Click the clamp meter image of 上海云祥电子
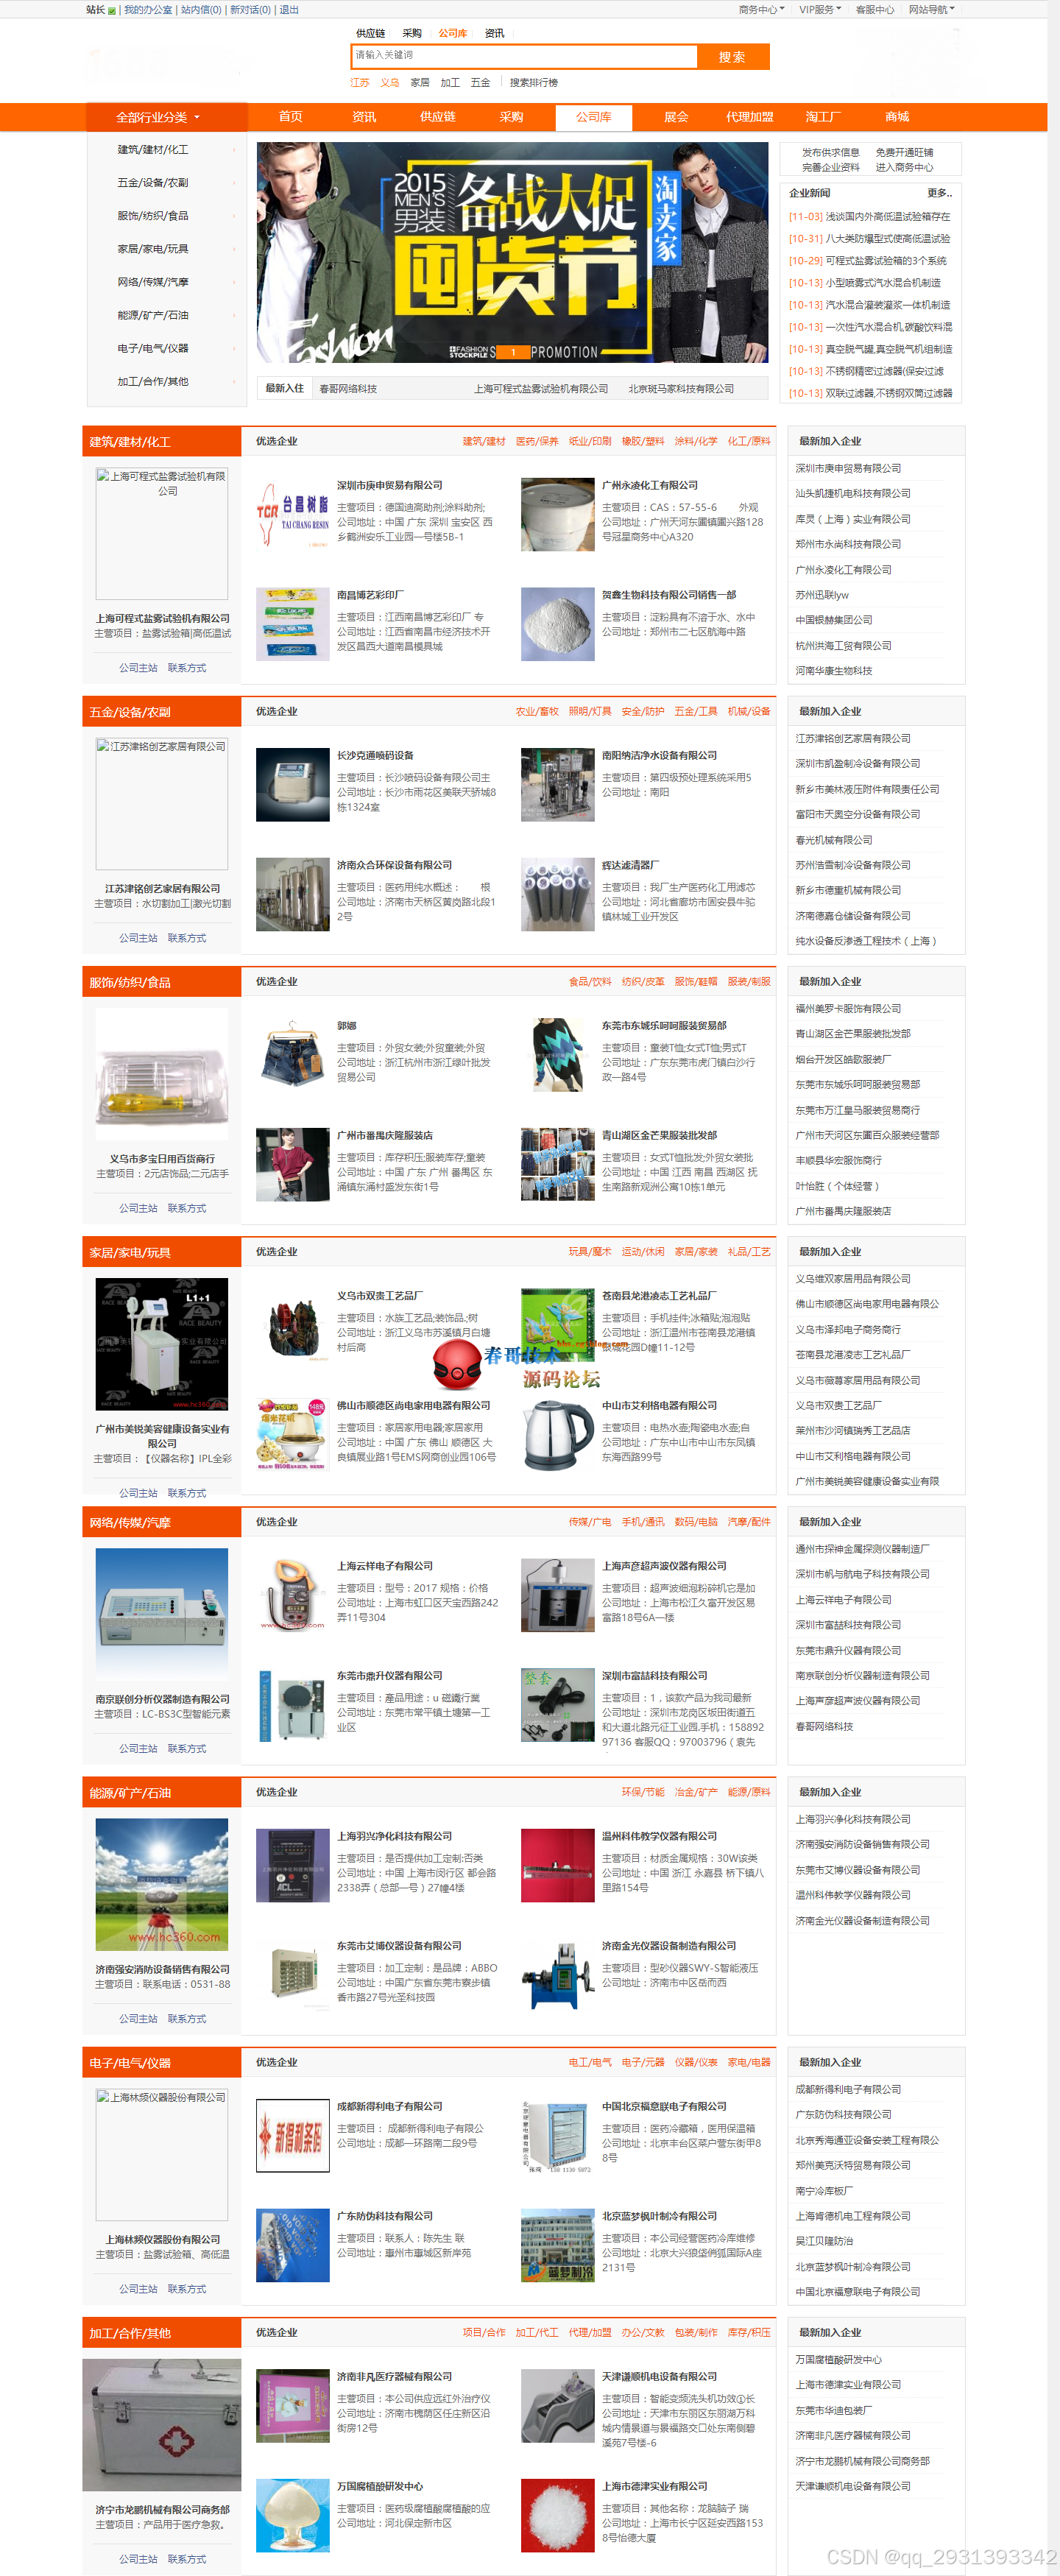Screen dimensions: 1060x2576 point(292,1596)
